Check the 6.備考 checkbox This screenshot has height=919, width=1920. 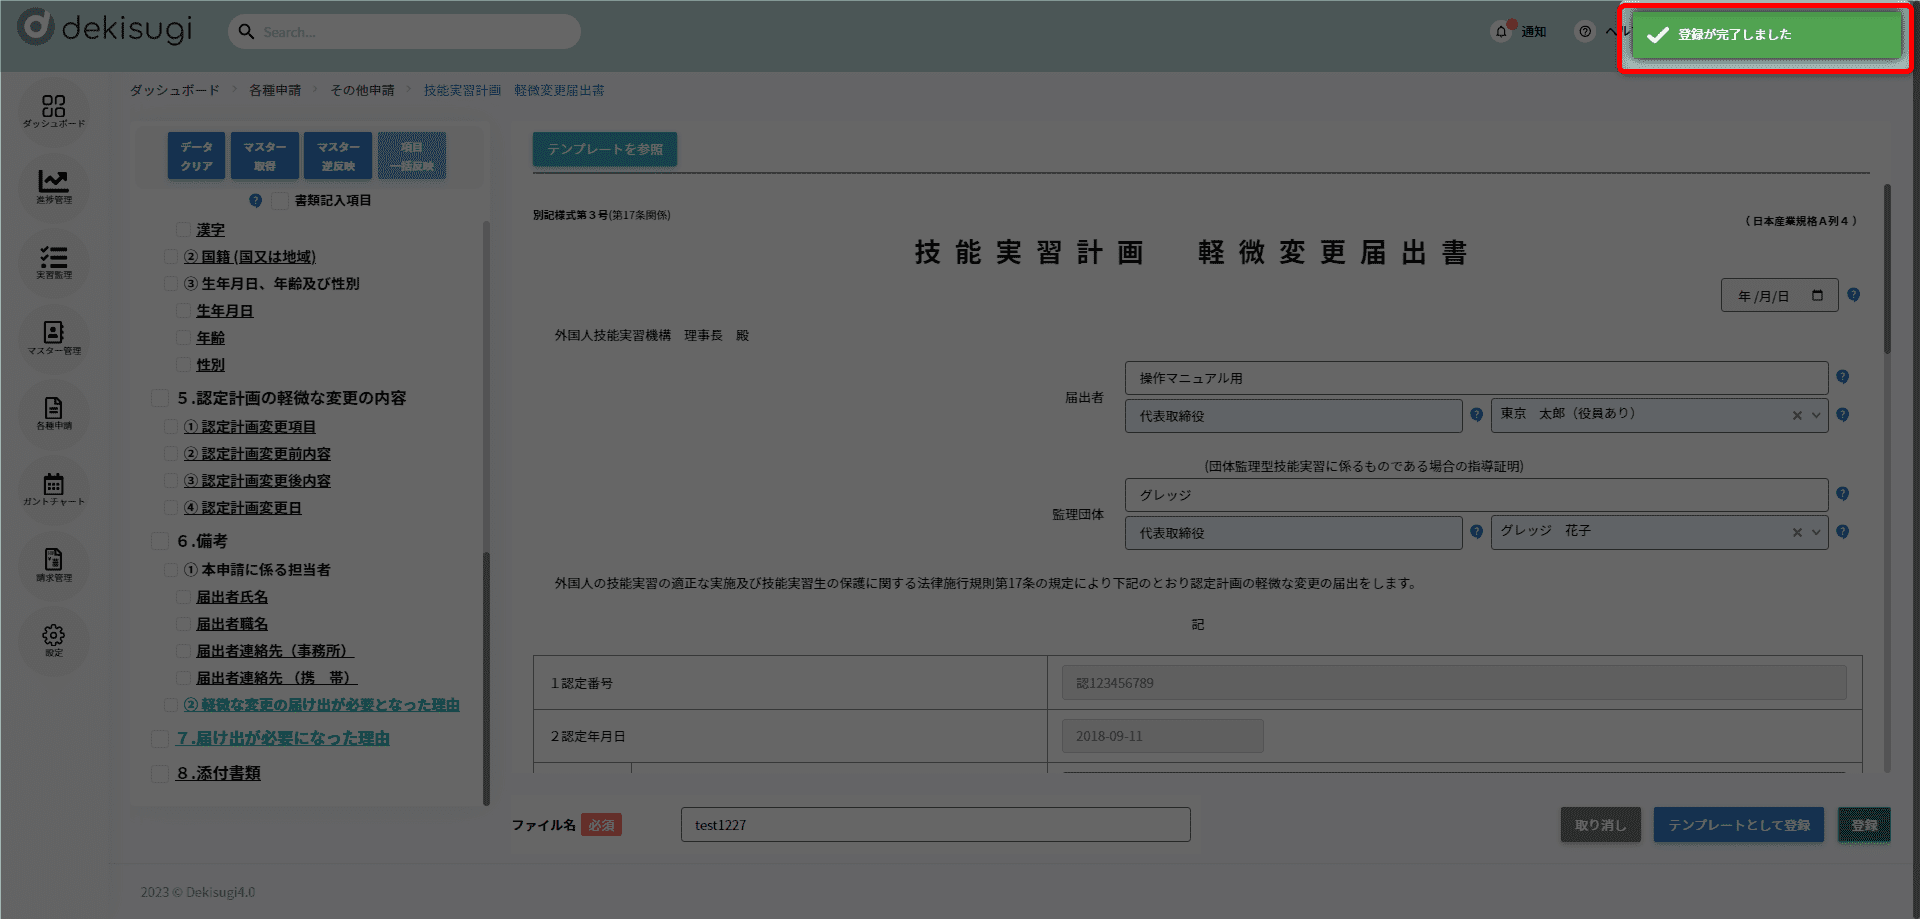click(160, 541)
